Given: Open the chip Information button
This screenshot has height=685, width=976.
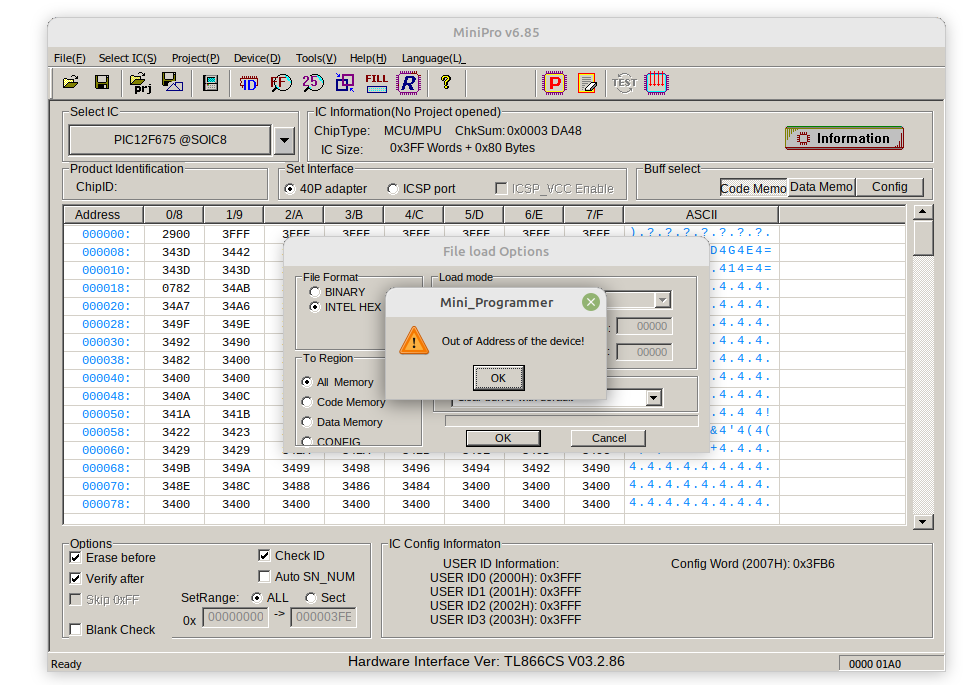Looking at the screenshot, I should pos(844,138).
